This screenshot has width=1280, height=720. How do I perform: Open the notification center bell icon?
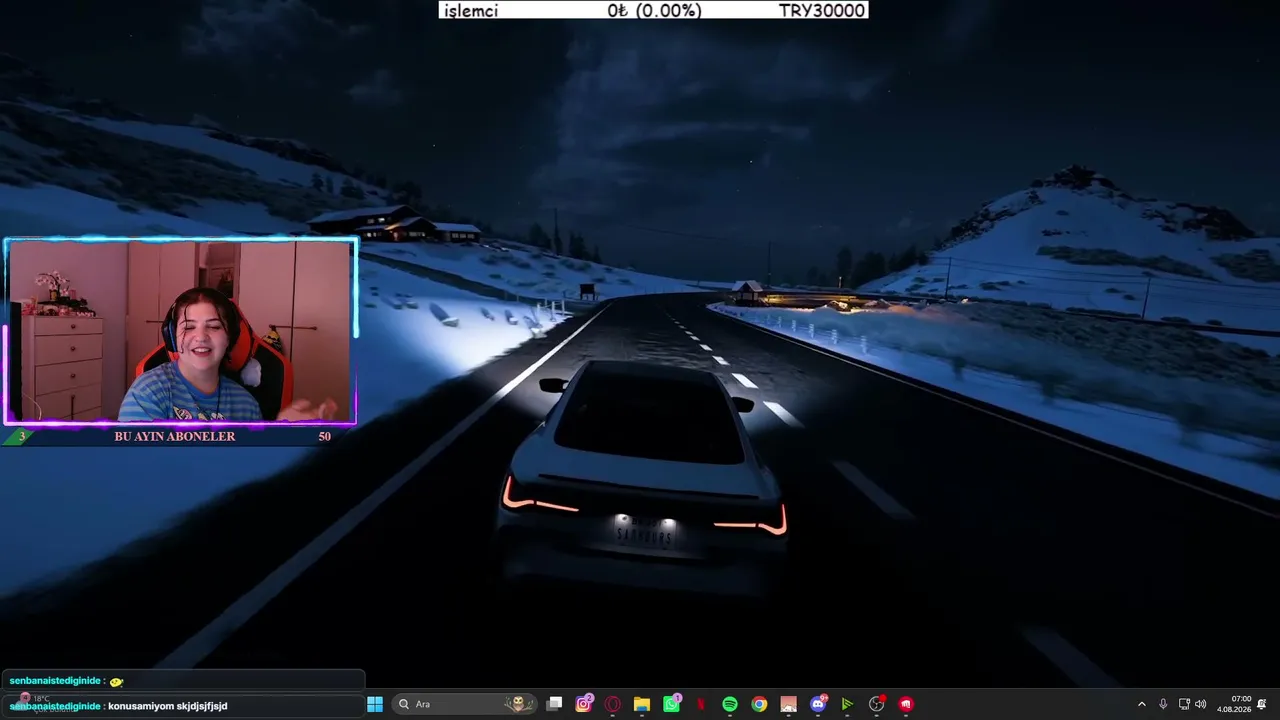coord(1262,704)
